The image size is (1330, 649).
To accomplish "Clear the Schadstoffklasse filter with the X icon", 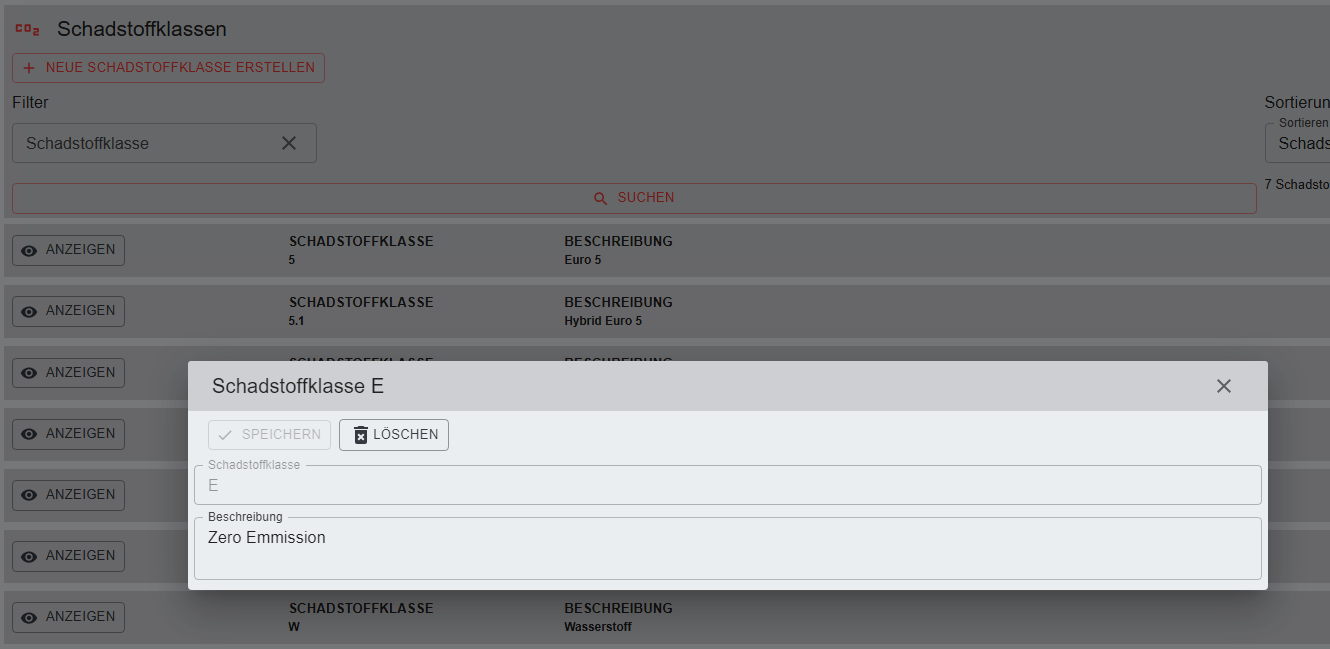I will pos(289,143).
